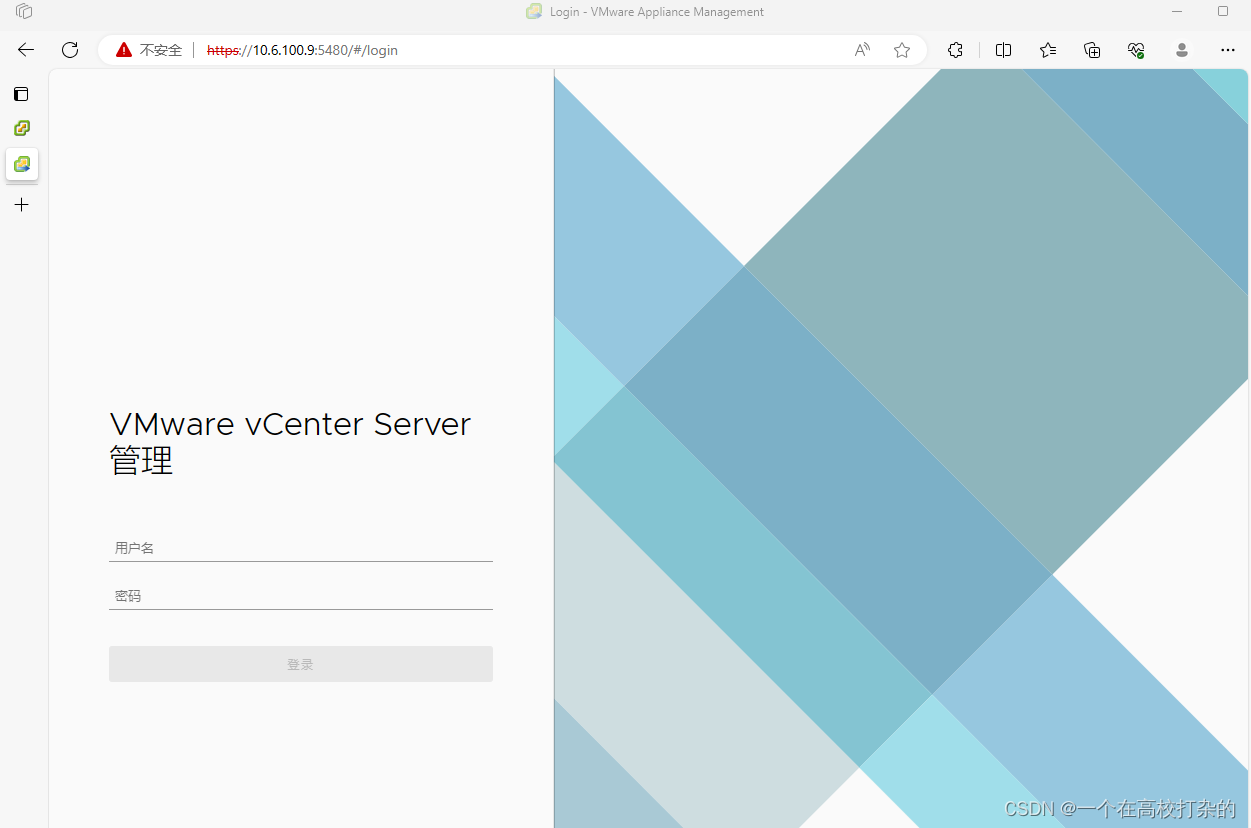Open a new tab with plus icon
1251x828 pixels.
click(x=21, y=205)
